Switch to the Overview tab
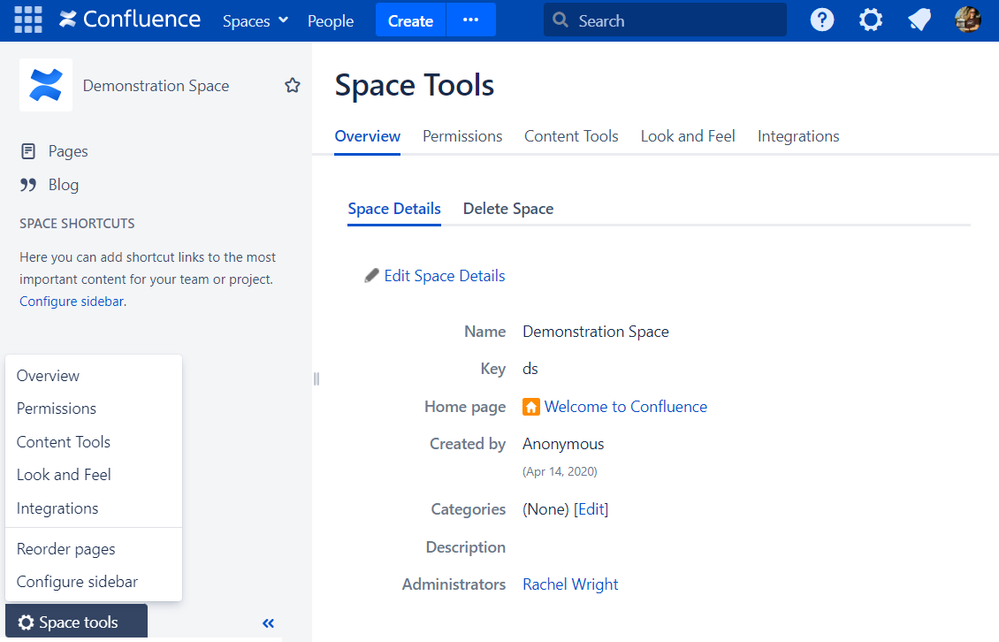Image resolution: width=999 pixels, height=642 pixels. pyautogui.click(x=368, y=136)
